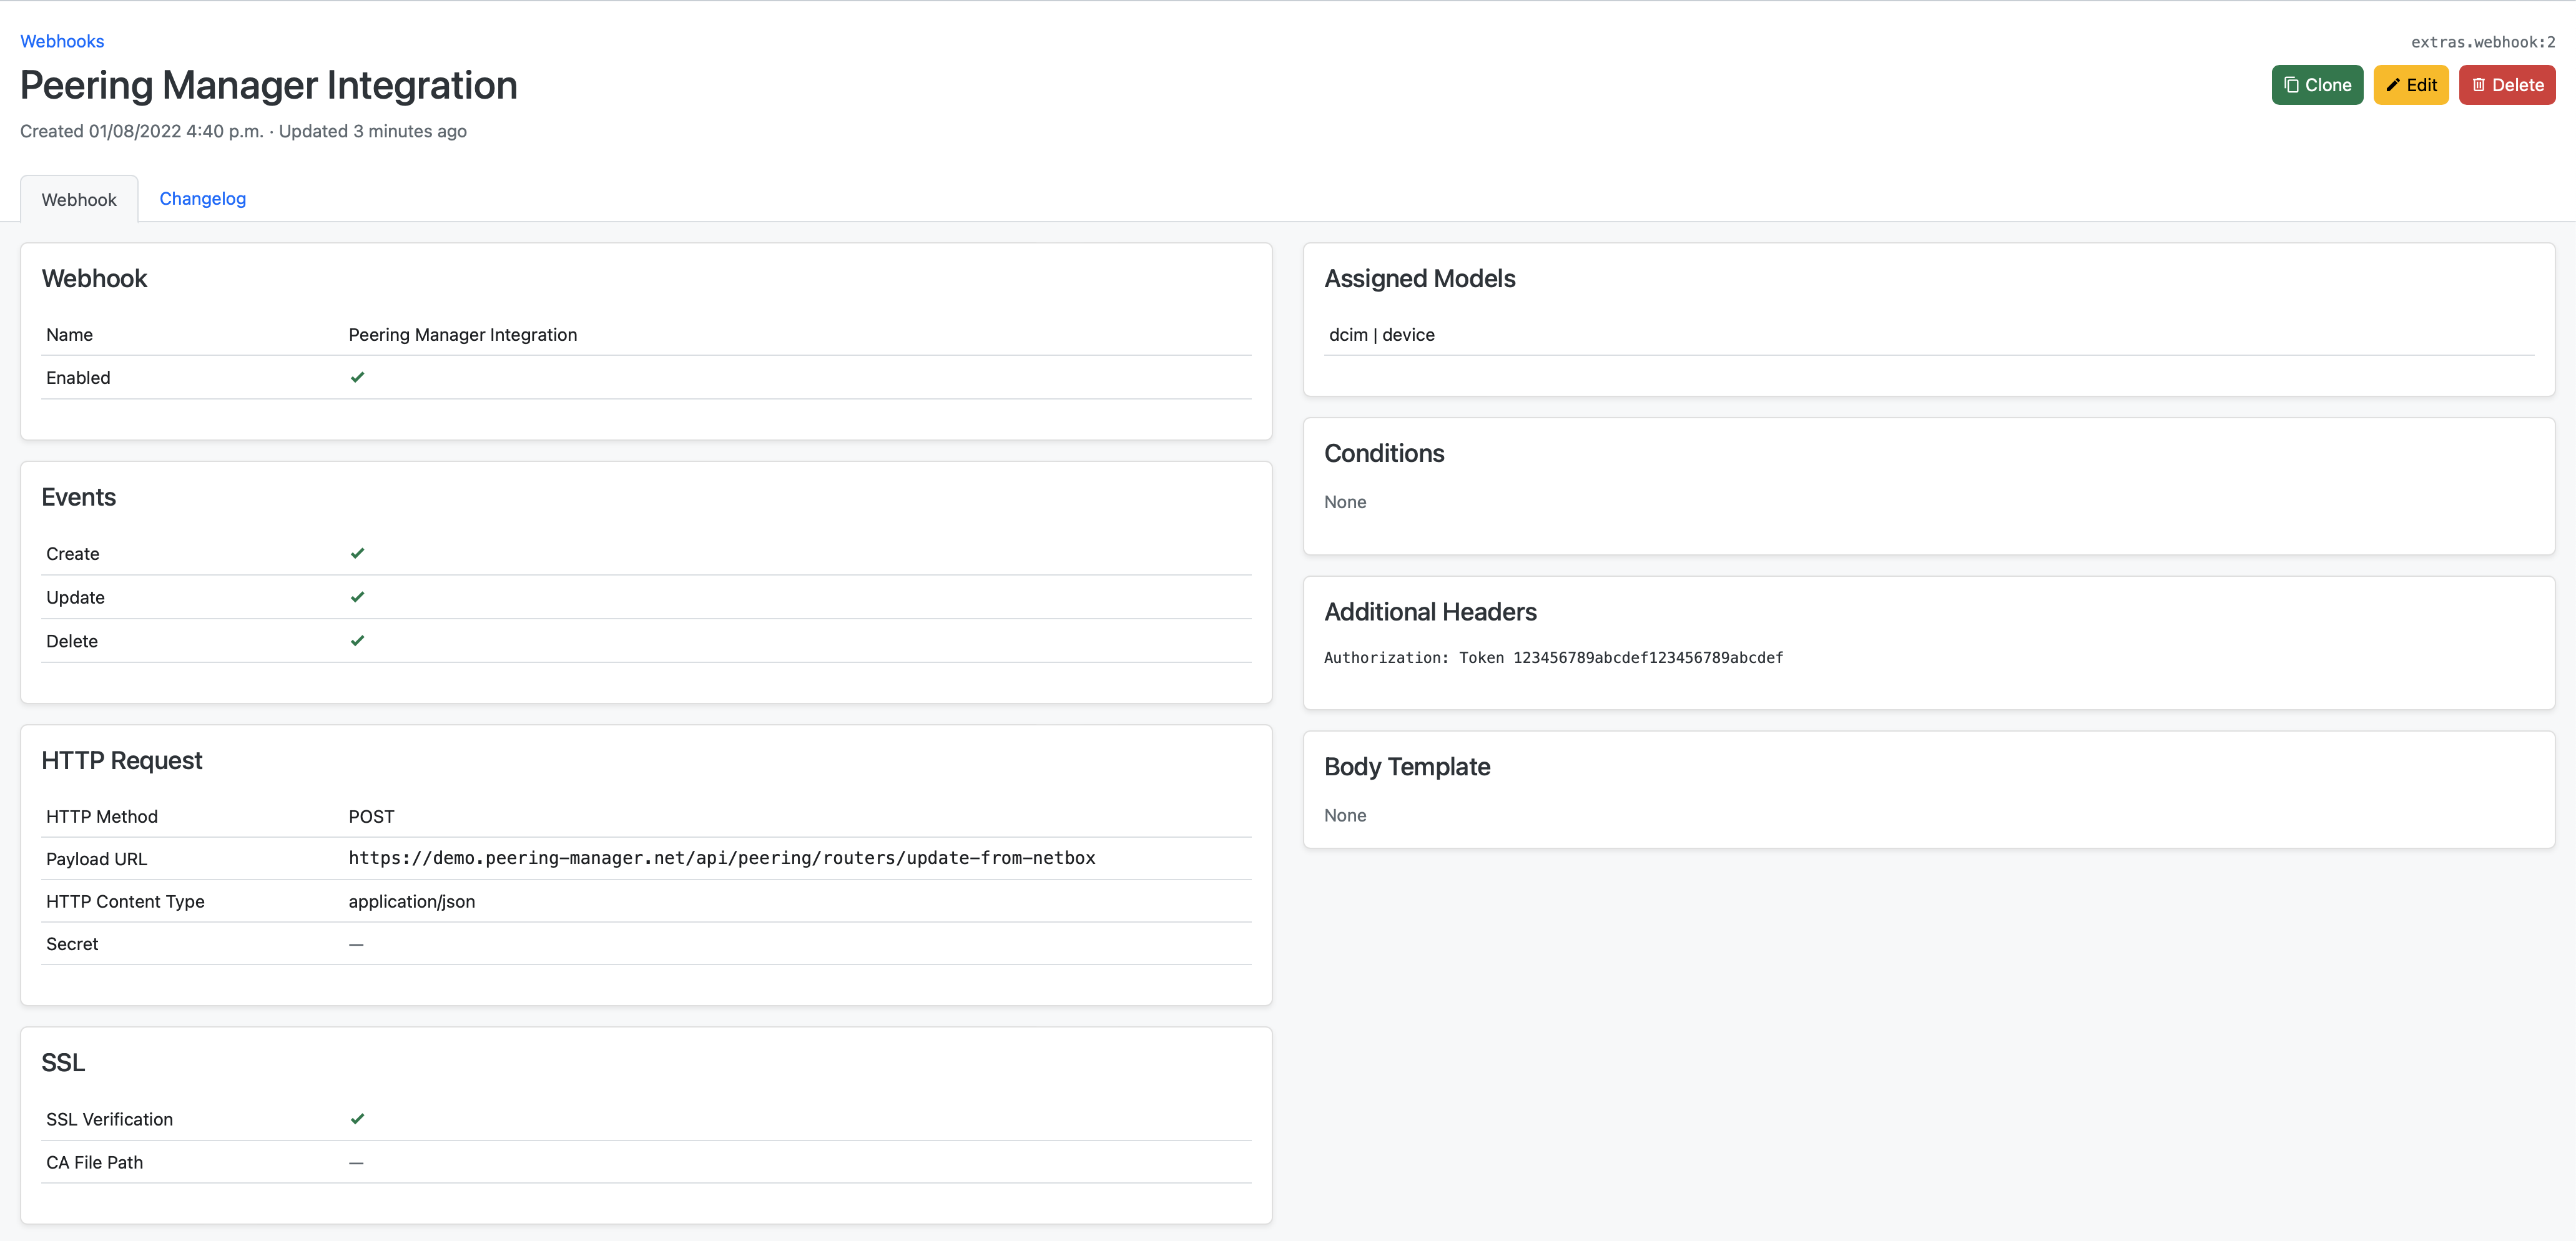Click the HTTP Content Type label

click(x=125, y=901)
